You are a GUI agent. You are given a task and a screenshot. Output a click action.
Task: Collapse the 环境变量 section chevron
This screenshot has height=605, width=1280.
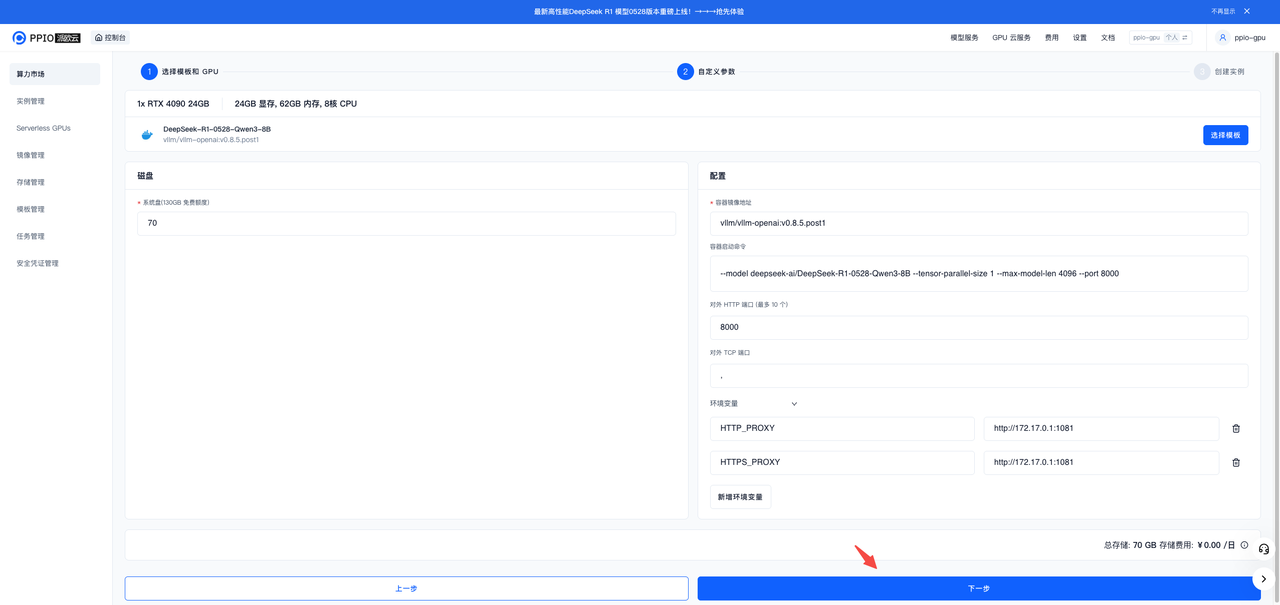[x=794, y=404]
